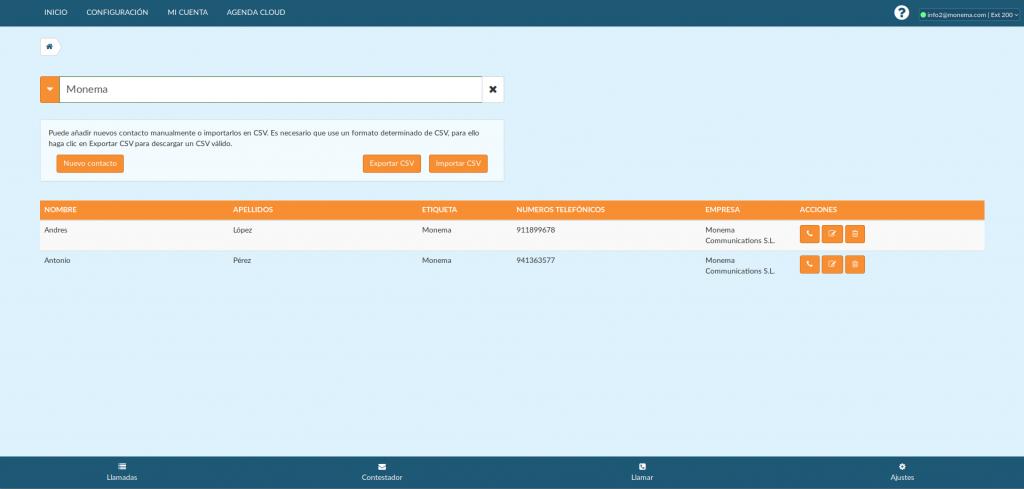Click the NUMEROS TELEFÓNICOS column header
Image resolution: width=1024 pixels, height=489 pixels.
[561, 210]
